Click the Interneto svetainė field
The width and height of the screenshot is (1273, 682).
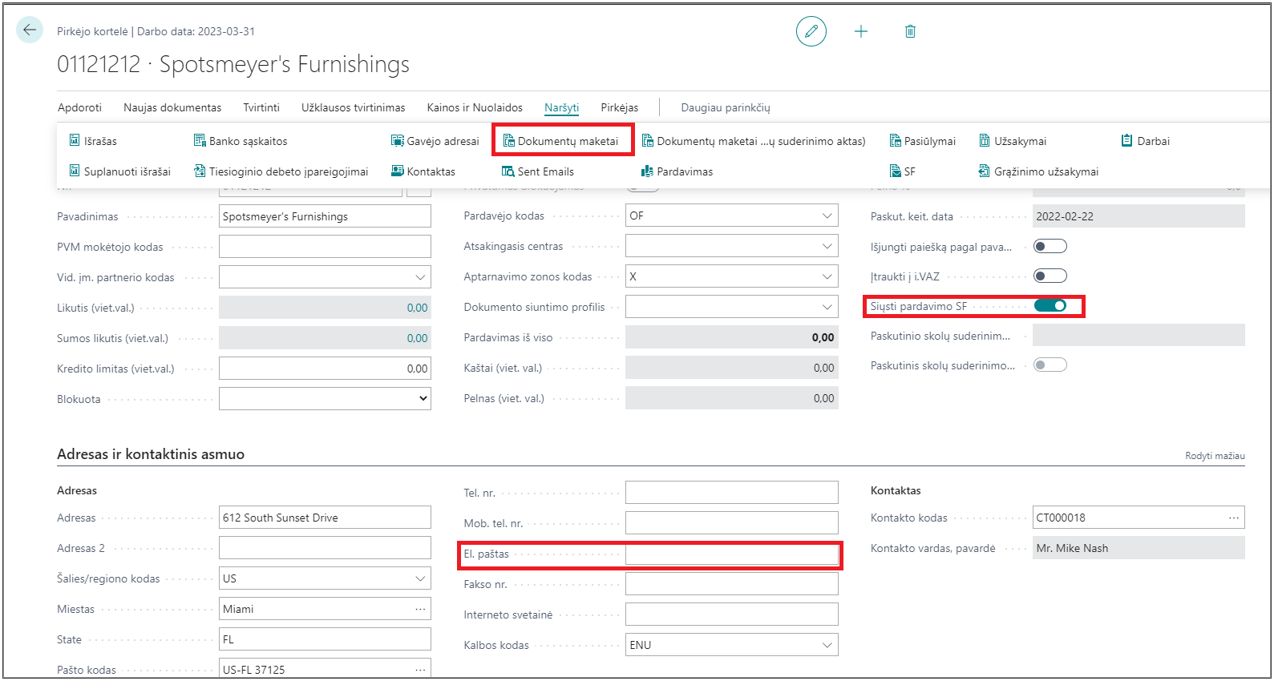click(731, 614)
